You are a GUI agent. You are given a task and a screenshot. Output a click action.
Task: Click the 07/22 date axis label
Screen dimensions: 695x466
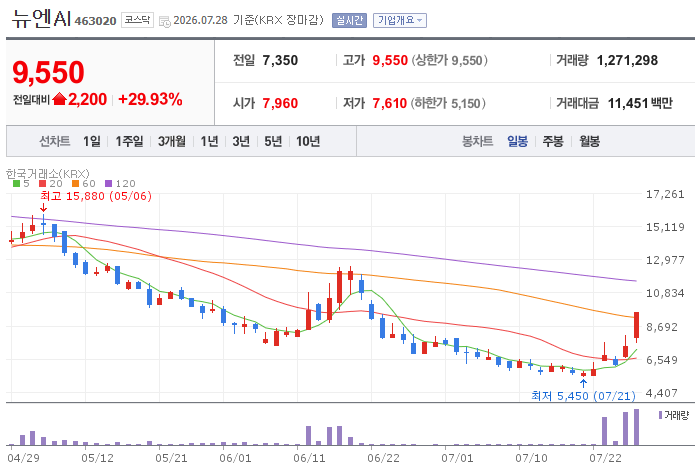(x=605, y=458)
